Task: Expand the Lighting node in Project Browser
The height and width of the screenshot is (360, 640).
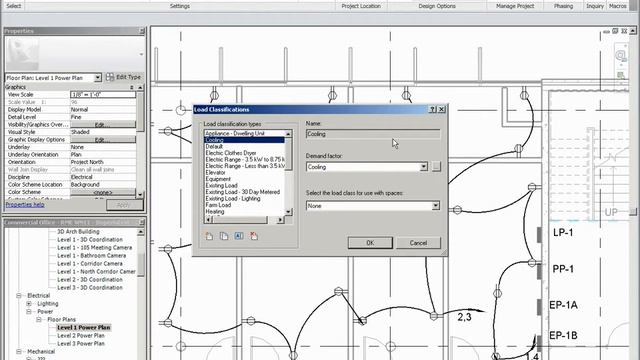Action: [29, 303]
